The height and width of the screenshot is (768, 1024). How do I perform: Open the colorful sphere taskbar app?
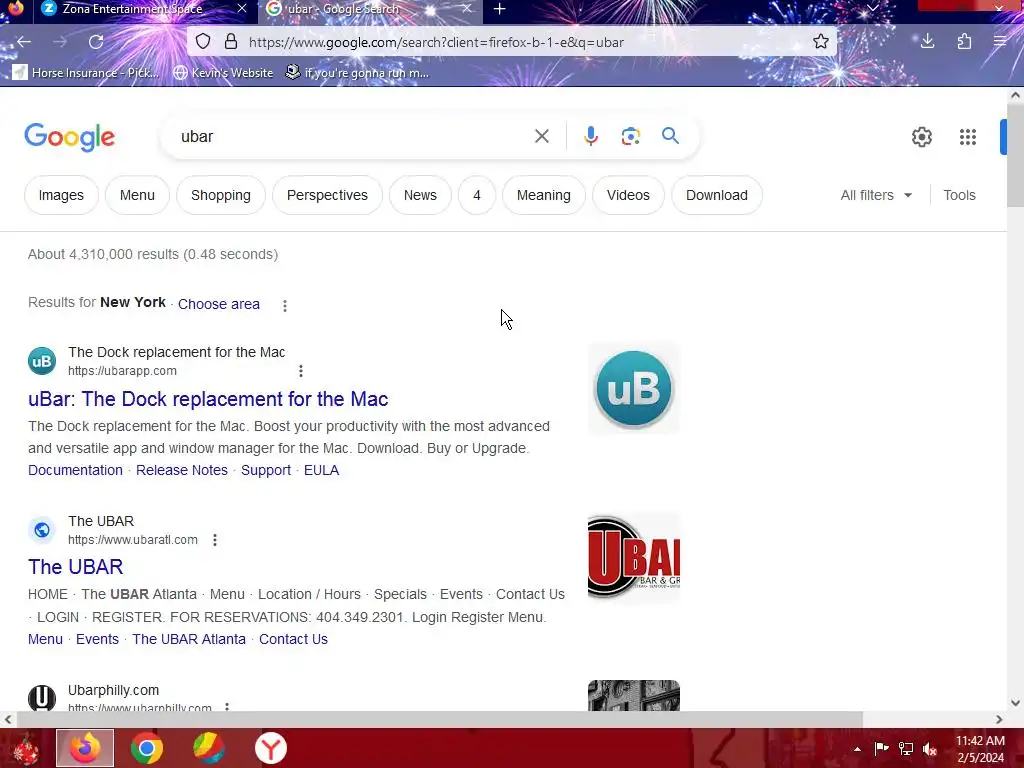click(x=209, y=748)
